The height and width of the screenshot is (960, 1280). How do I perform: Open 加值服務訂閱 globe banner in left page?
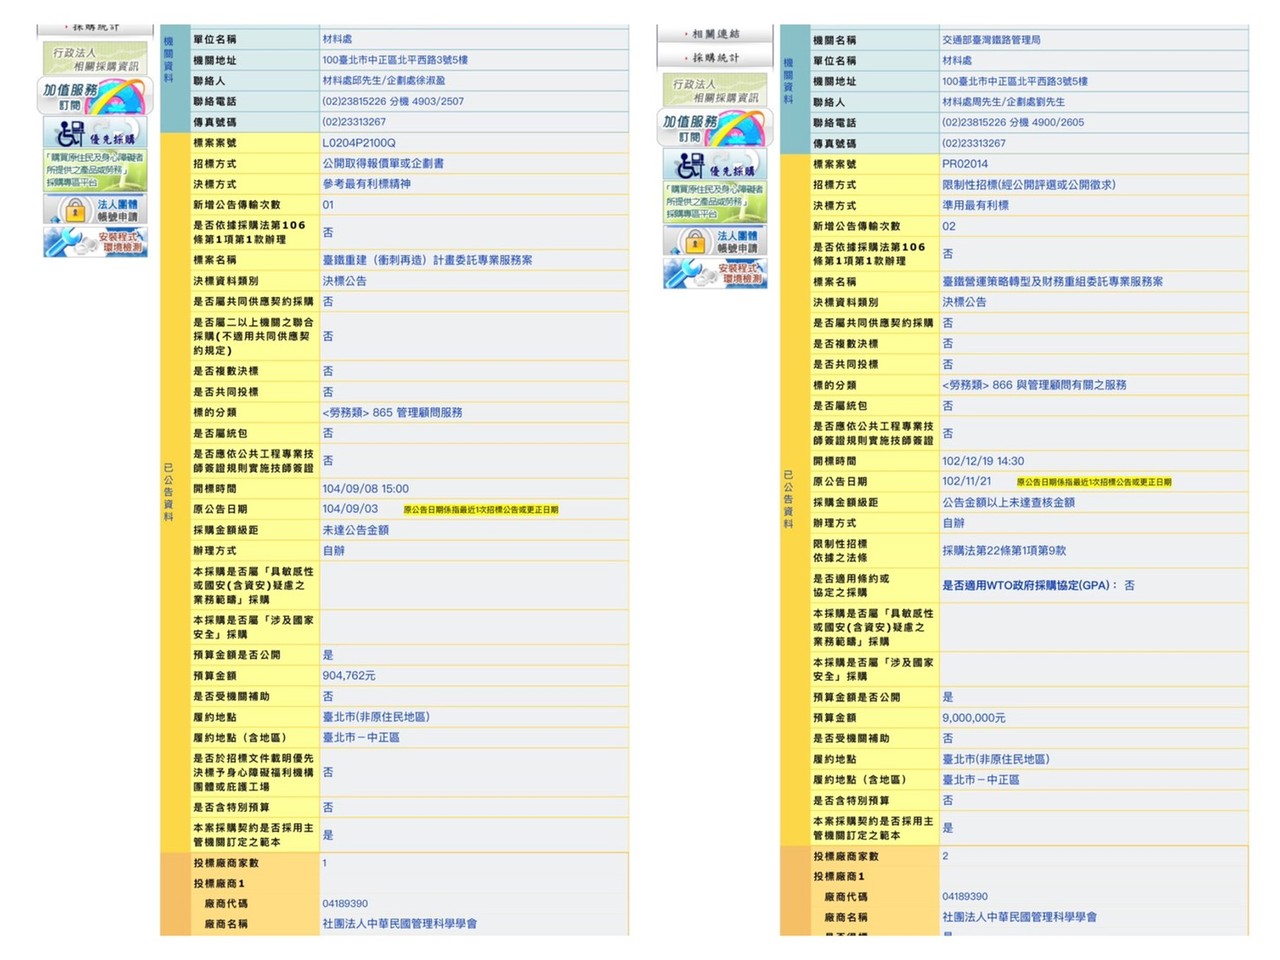coord(96,97)
